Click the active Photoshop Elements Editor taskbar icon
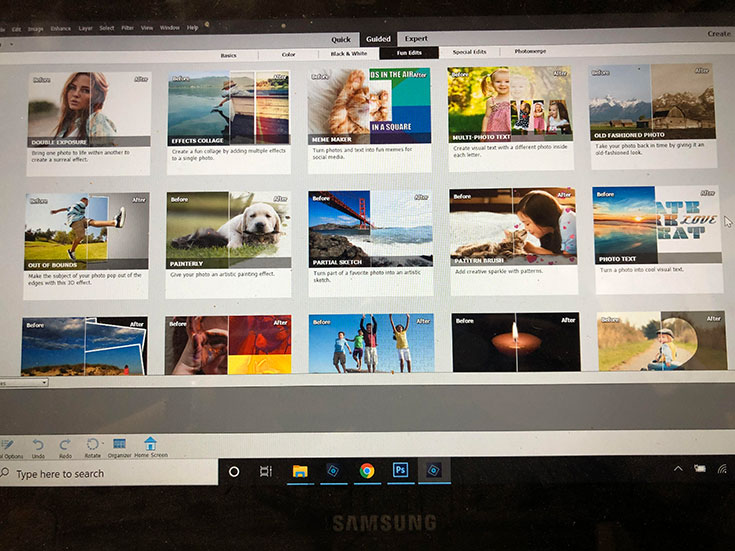This screenshot has width=735, height=551. click(434, 470)
